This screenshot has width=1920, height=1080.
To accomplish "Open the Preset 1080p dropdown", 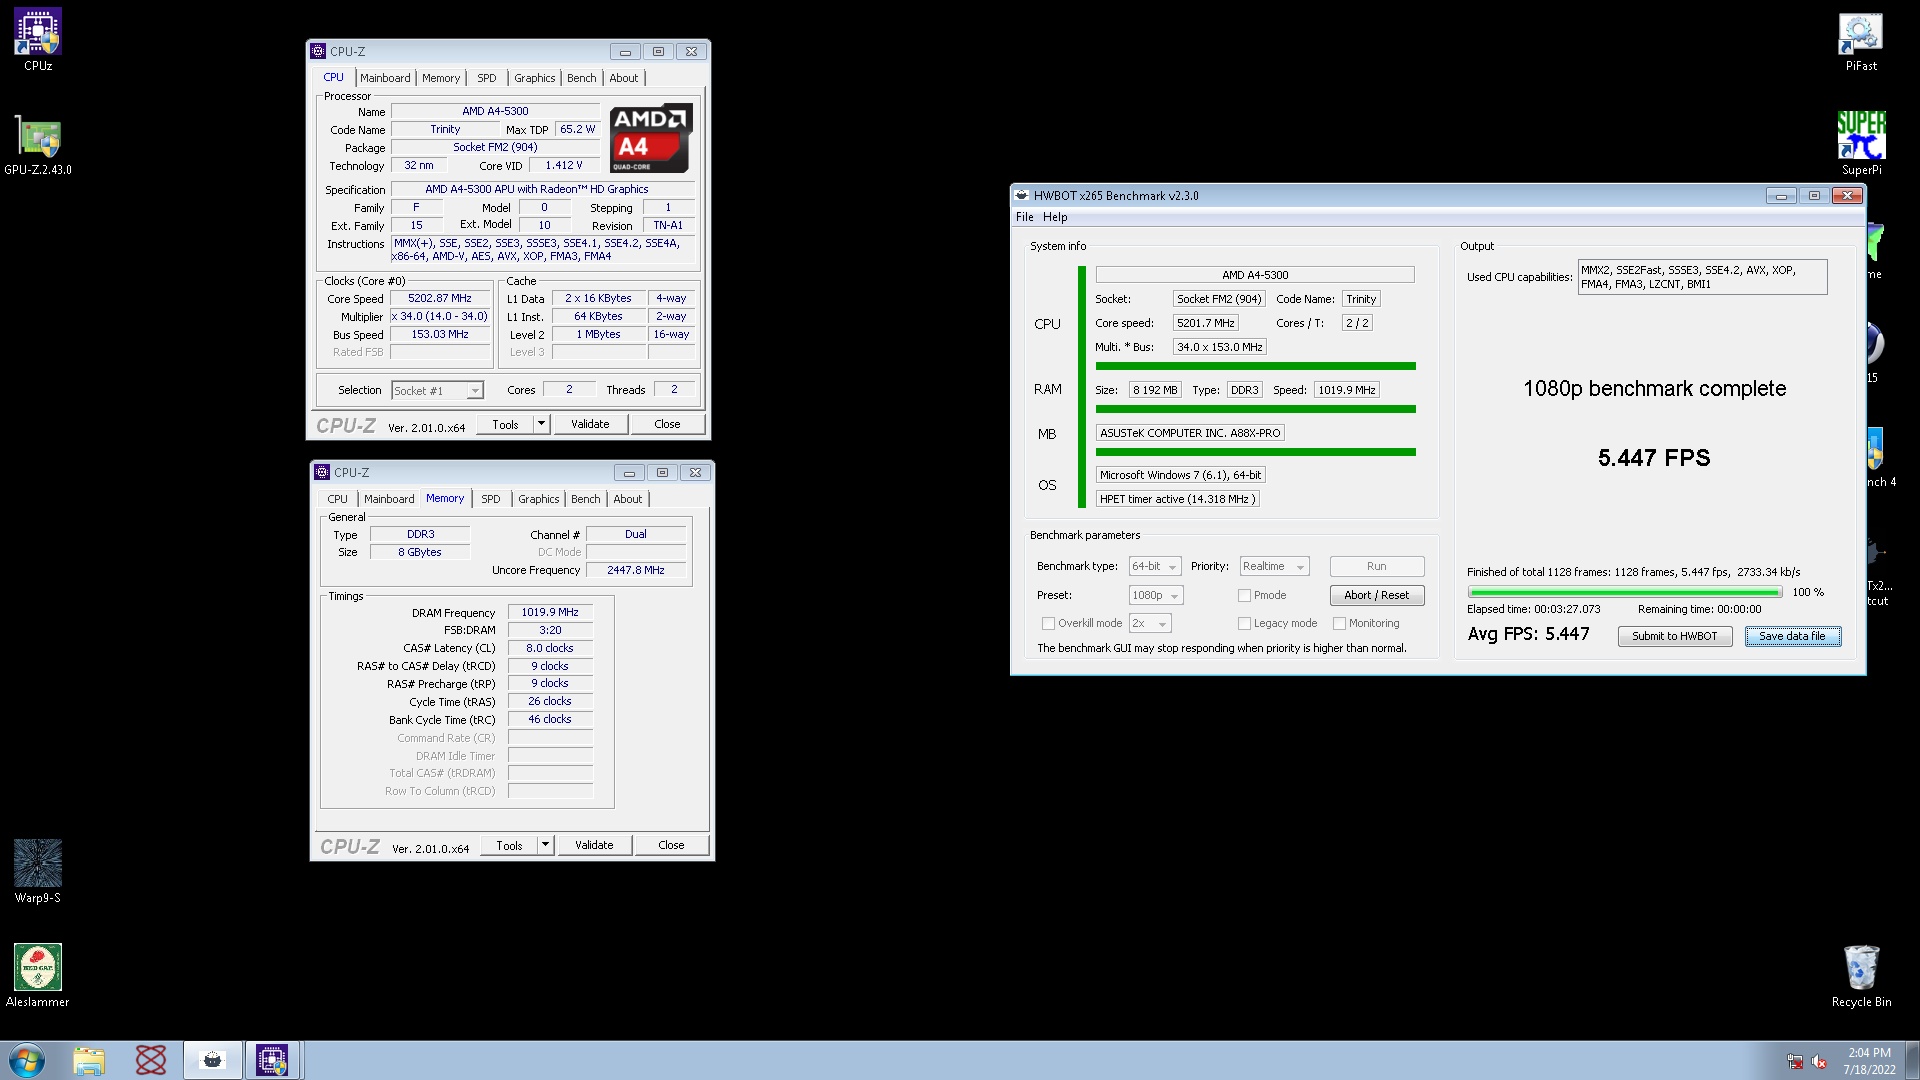I will 1156,595.
